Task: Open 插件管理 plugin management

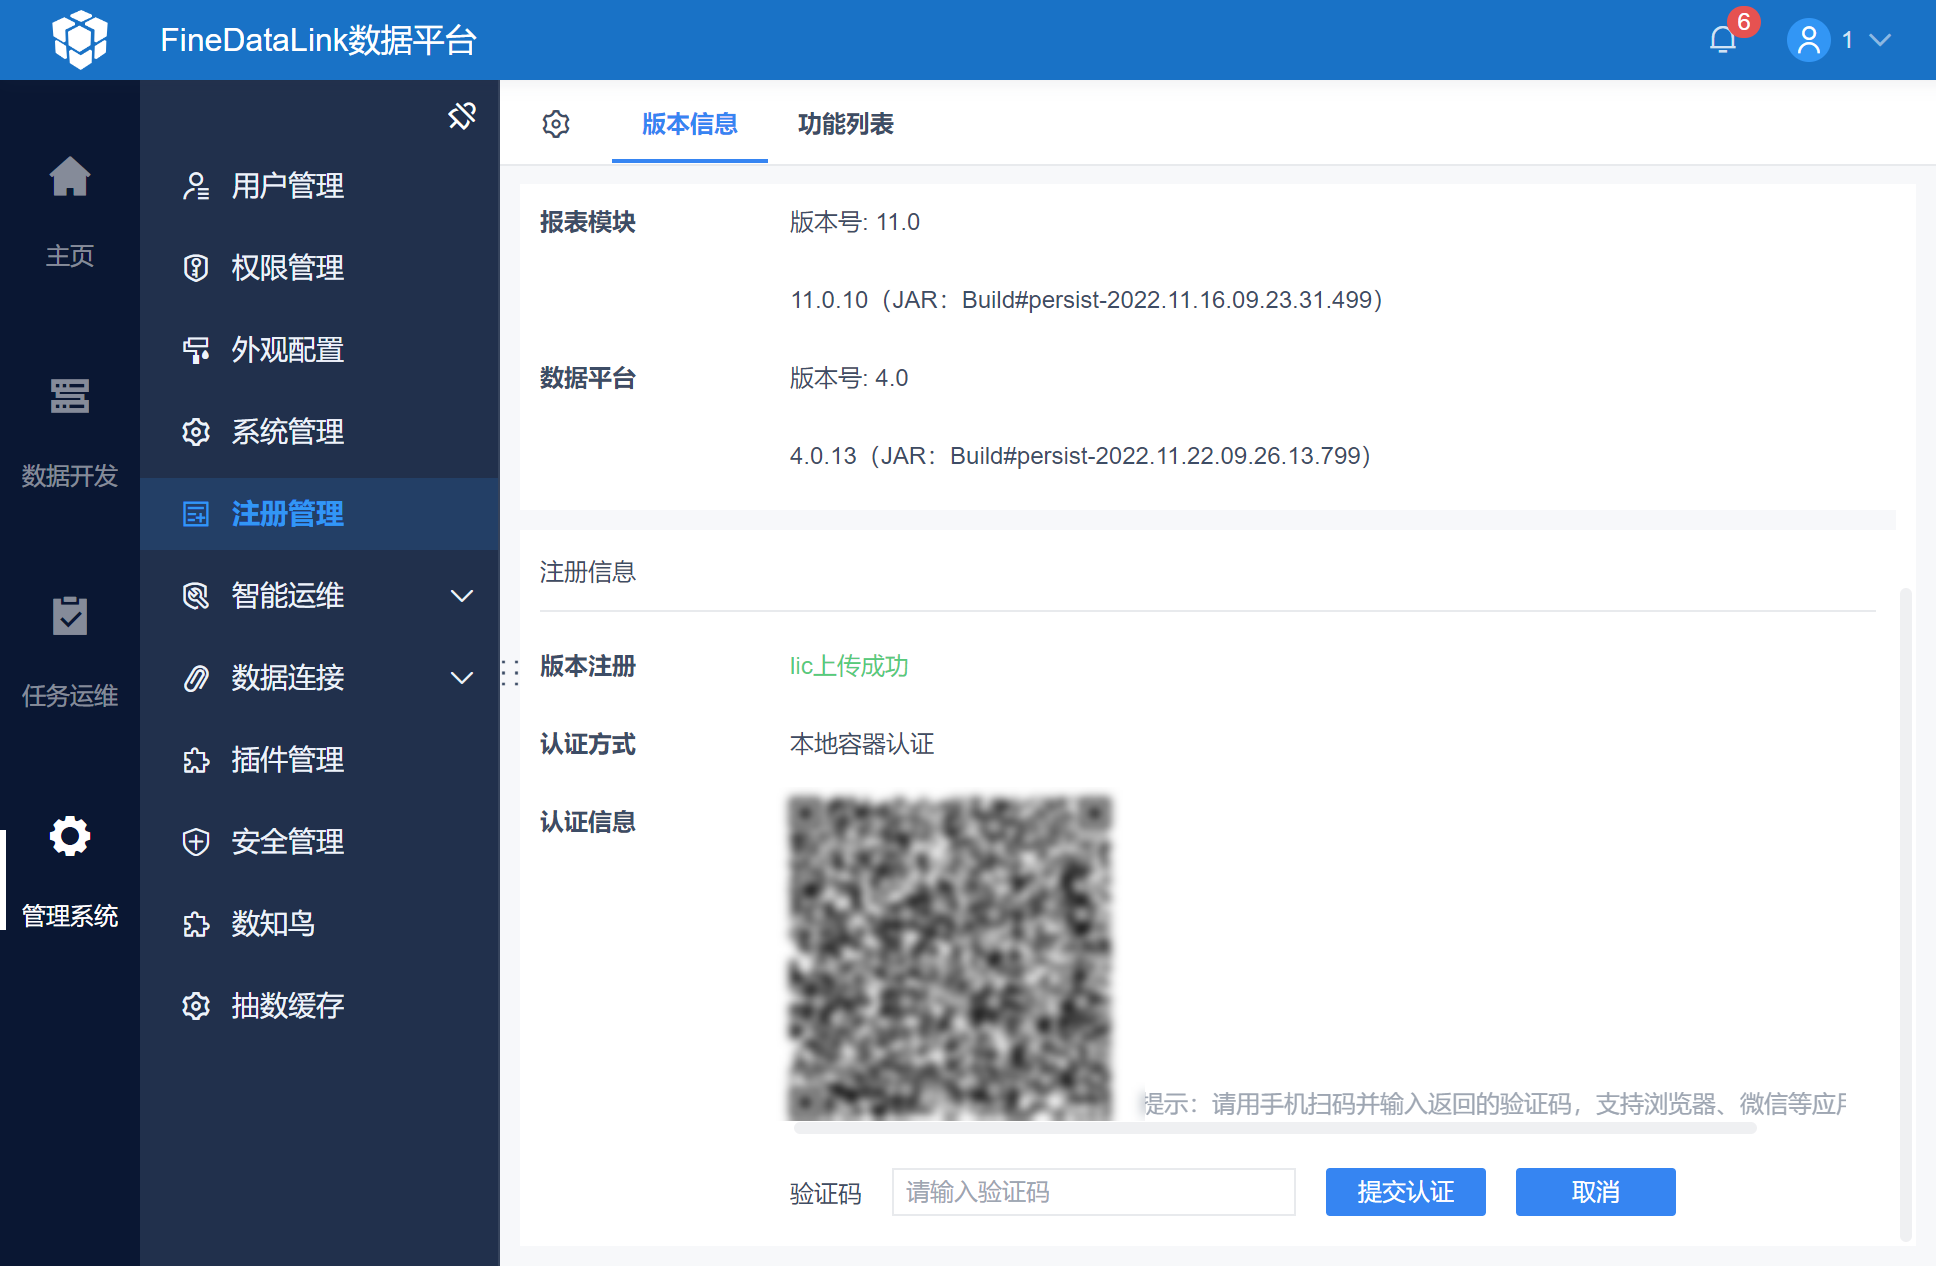Action: click(287, 760)
